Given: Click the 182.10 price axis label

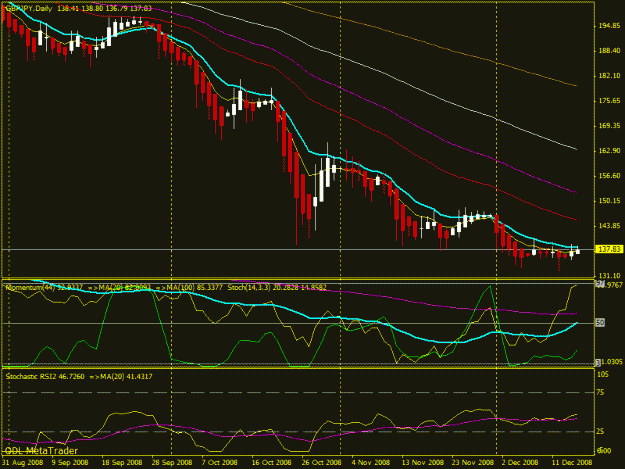Looking at the screenshot, I should point(609,76).
